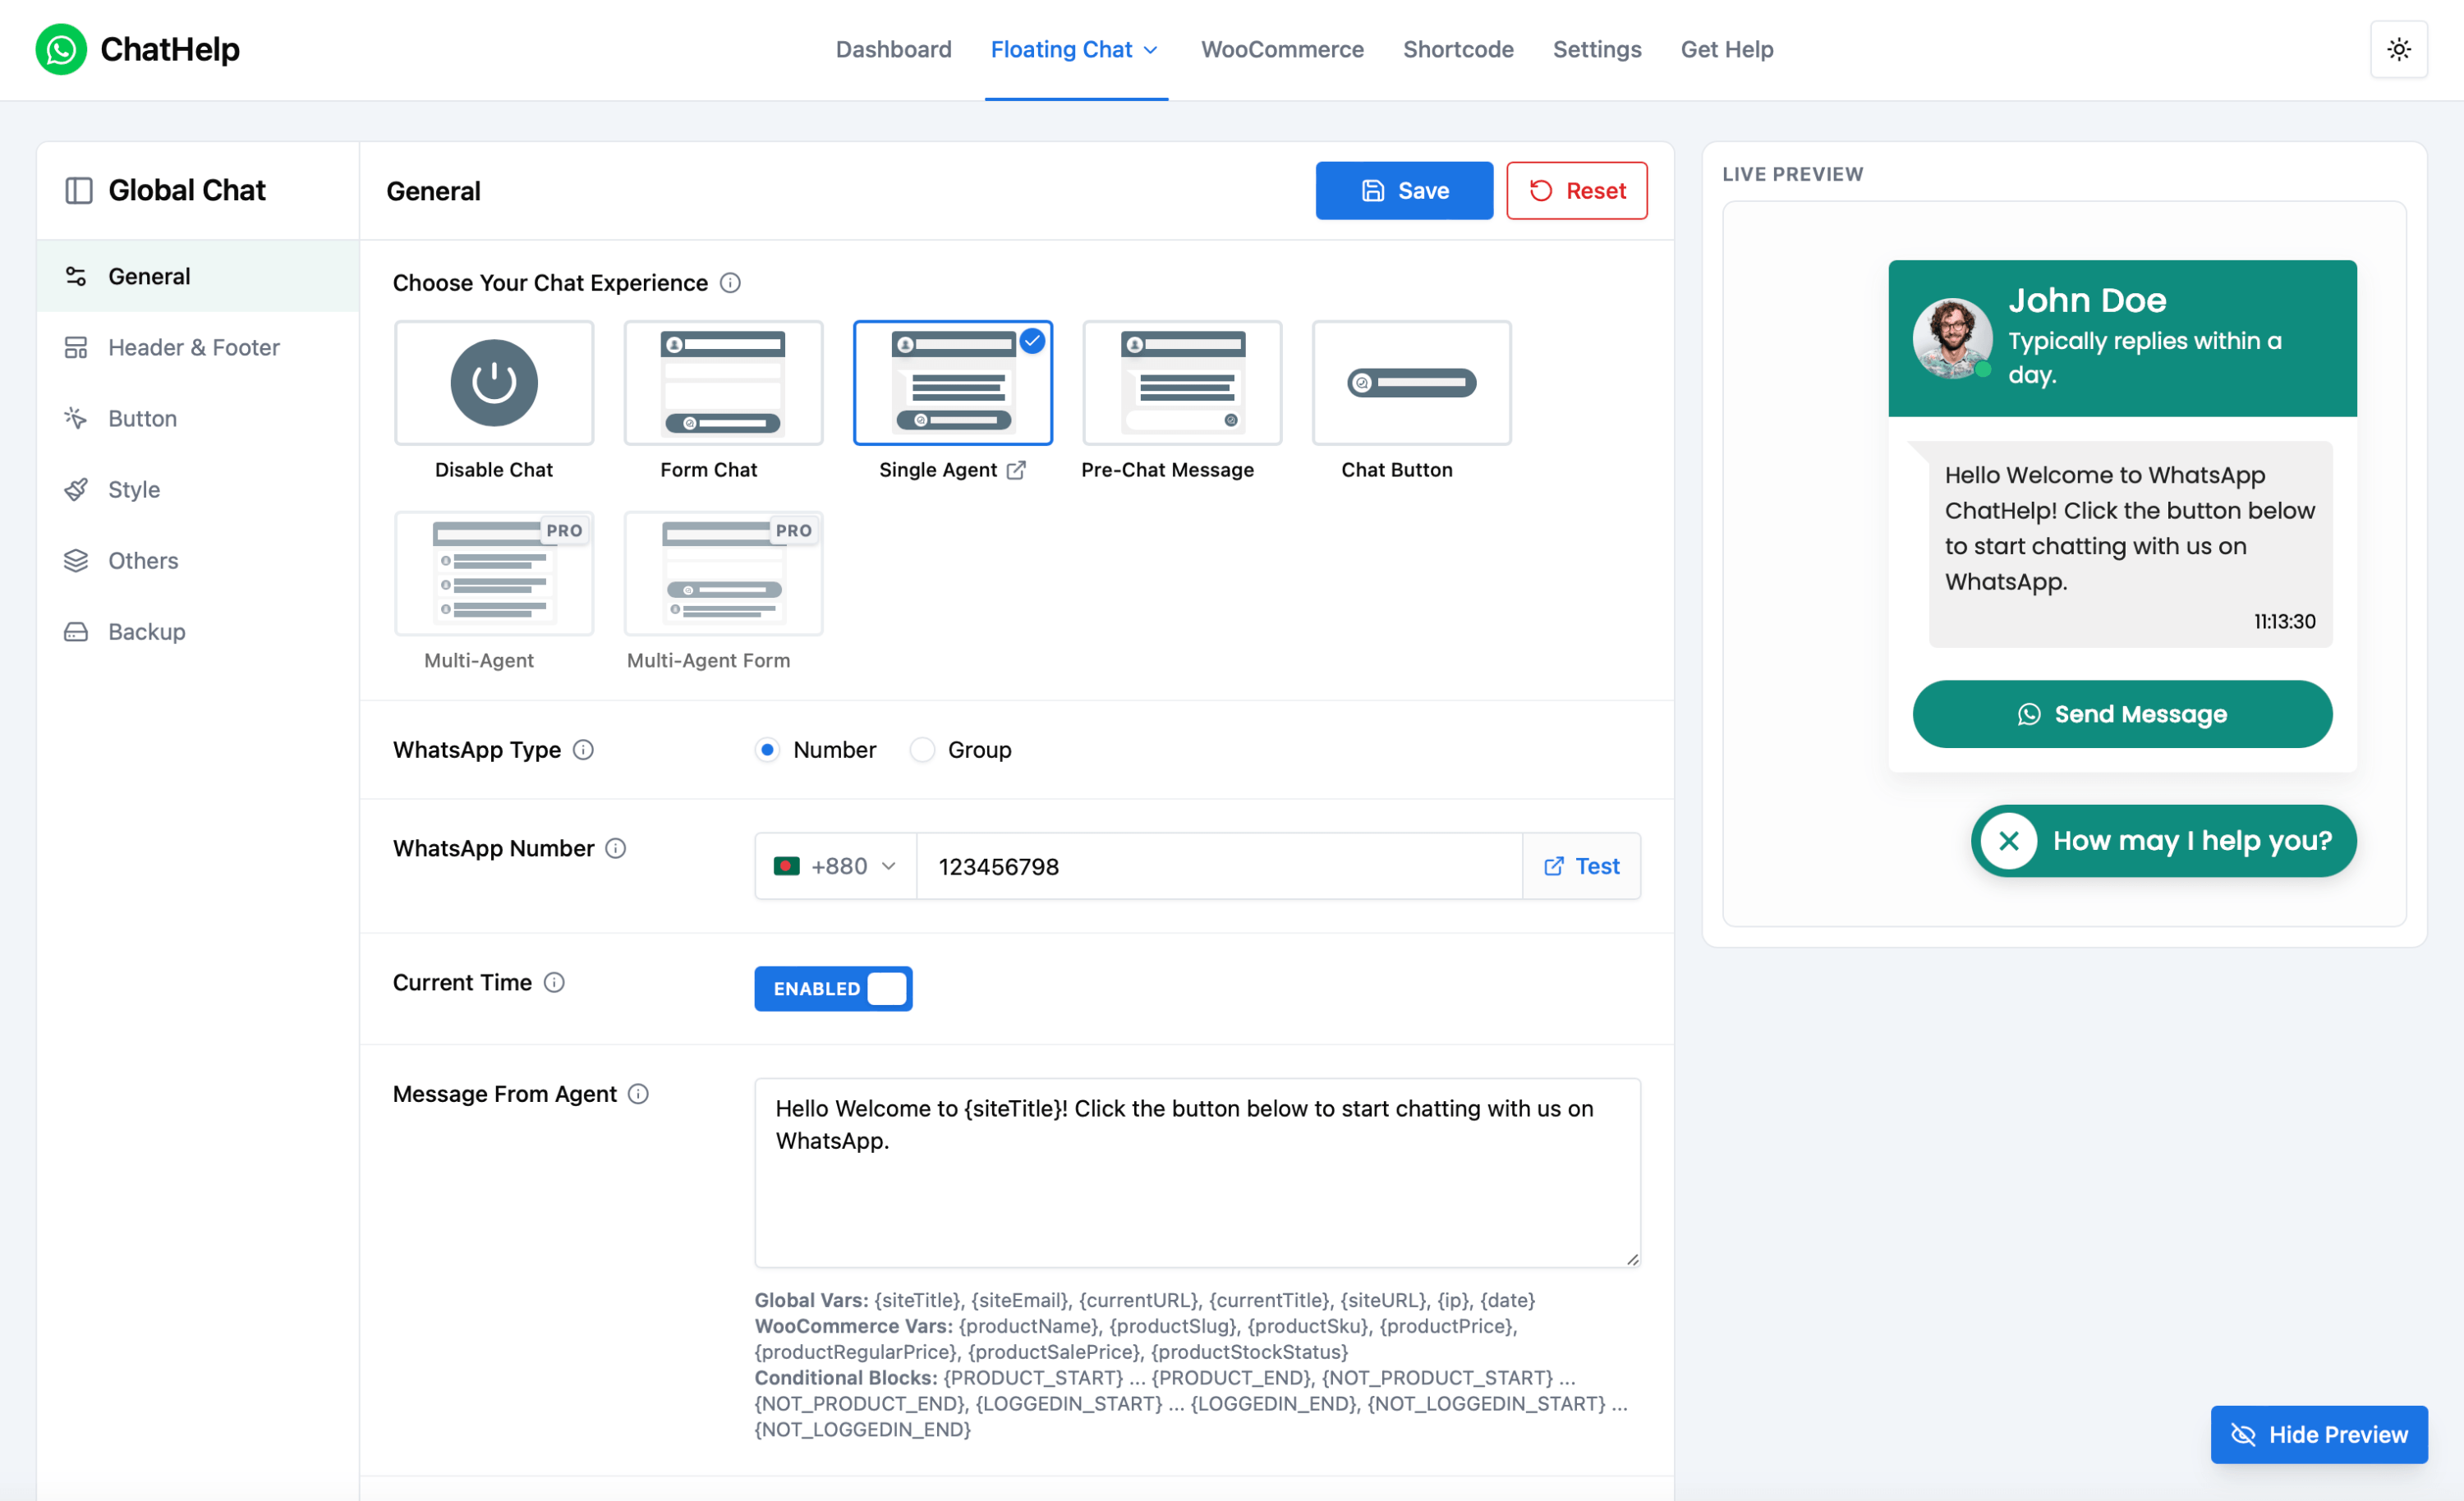Image resolution: width=2464 pixels, height=1501 pixels.
Task: Toggle the Current Time ENABLED switch
Action: coord(833,988)
